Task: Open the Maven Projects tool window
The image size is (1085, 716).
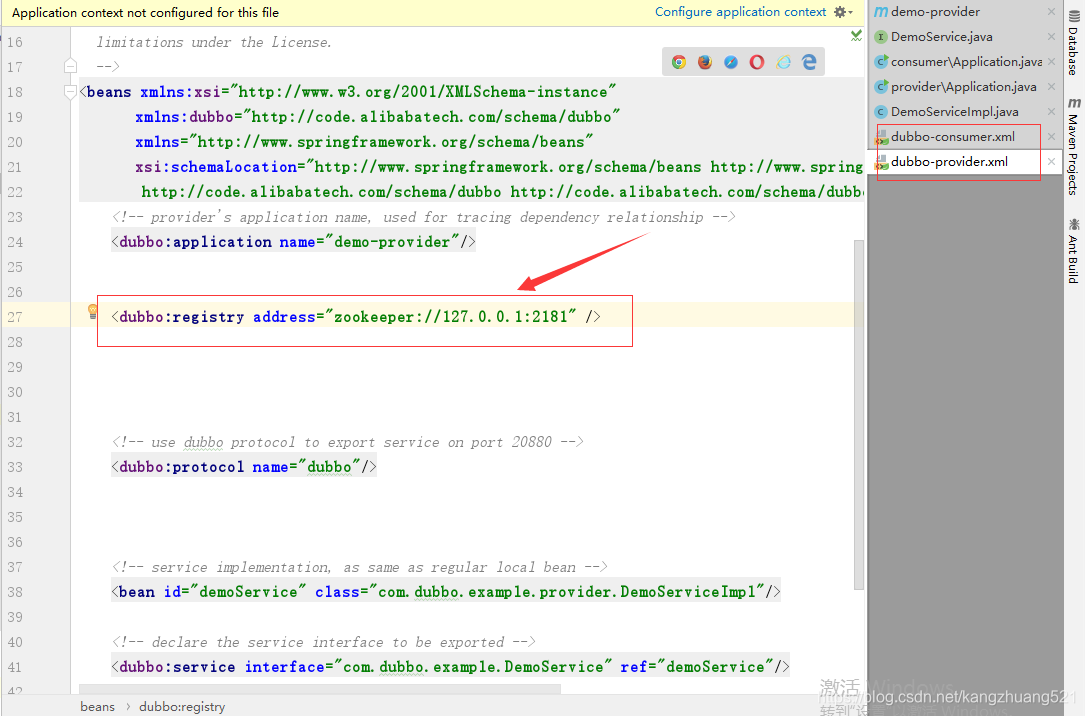Action: point(1073,147)
